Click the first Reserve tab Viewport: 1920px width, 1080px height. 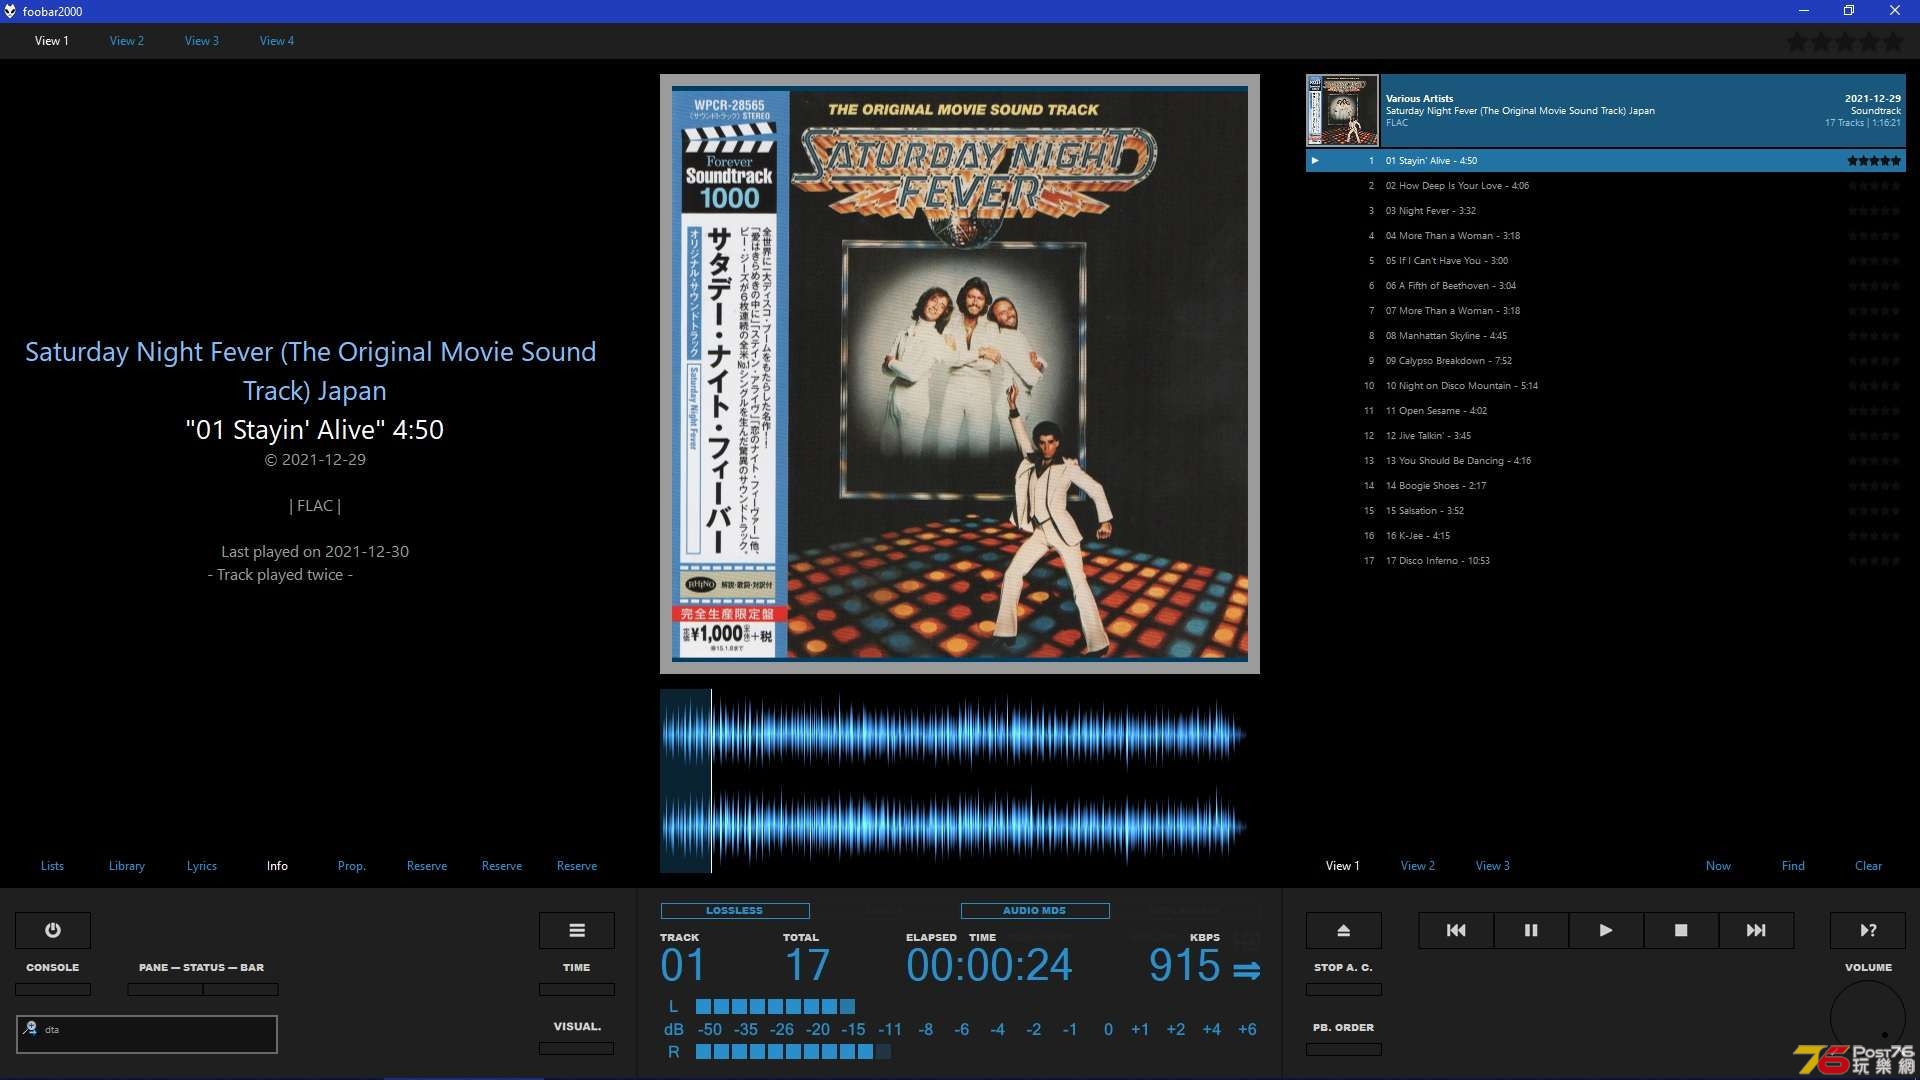(427, 866)
